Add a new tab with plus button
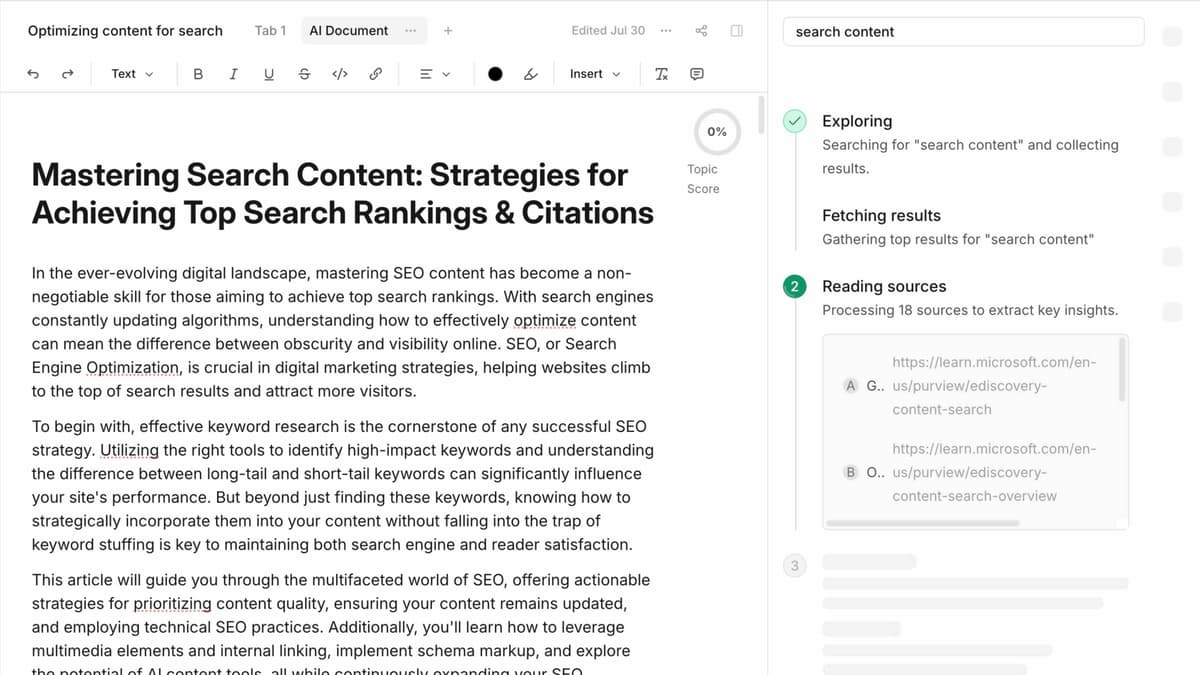This screenshot has height=675, width=1200. [448, 31]
